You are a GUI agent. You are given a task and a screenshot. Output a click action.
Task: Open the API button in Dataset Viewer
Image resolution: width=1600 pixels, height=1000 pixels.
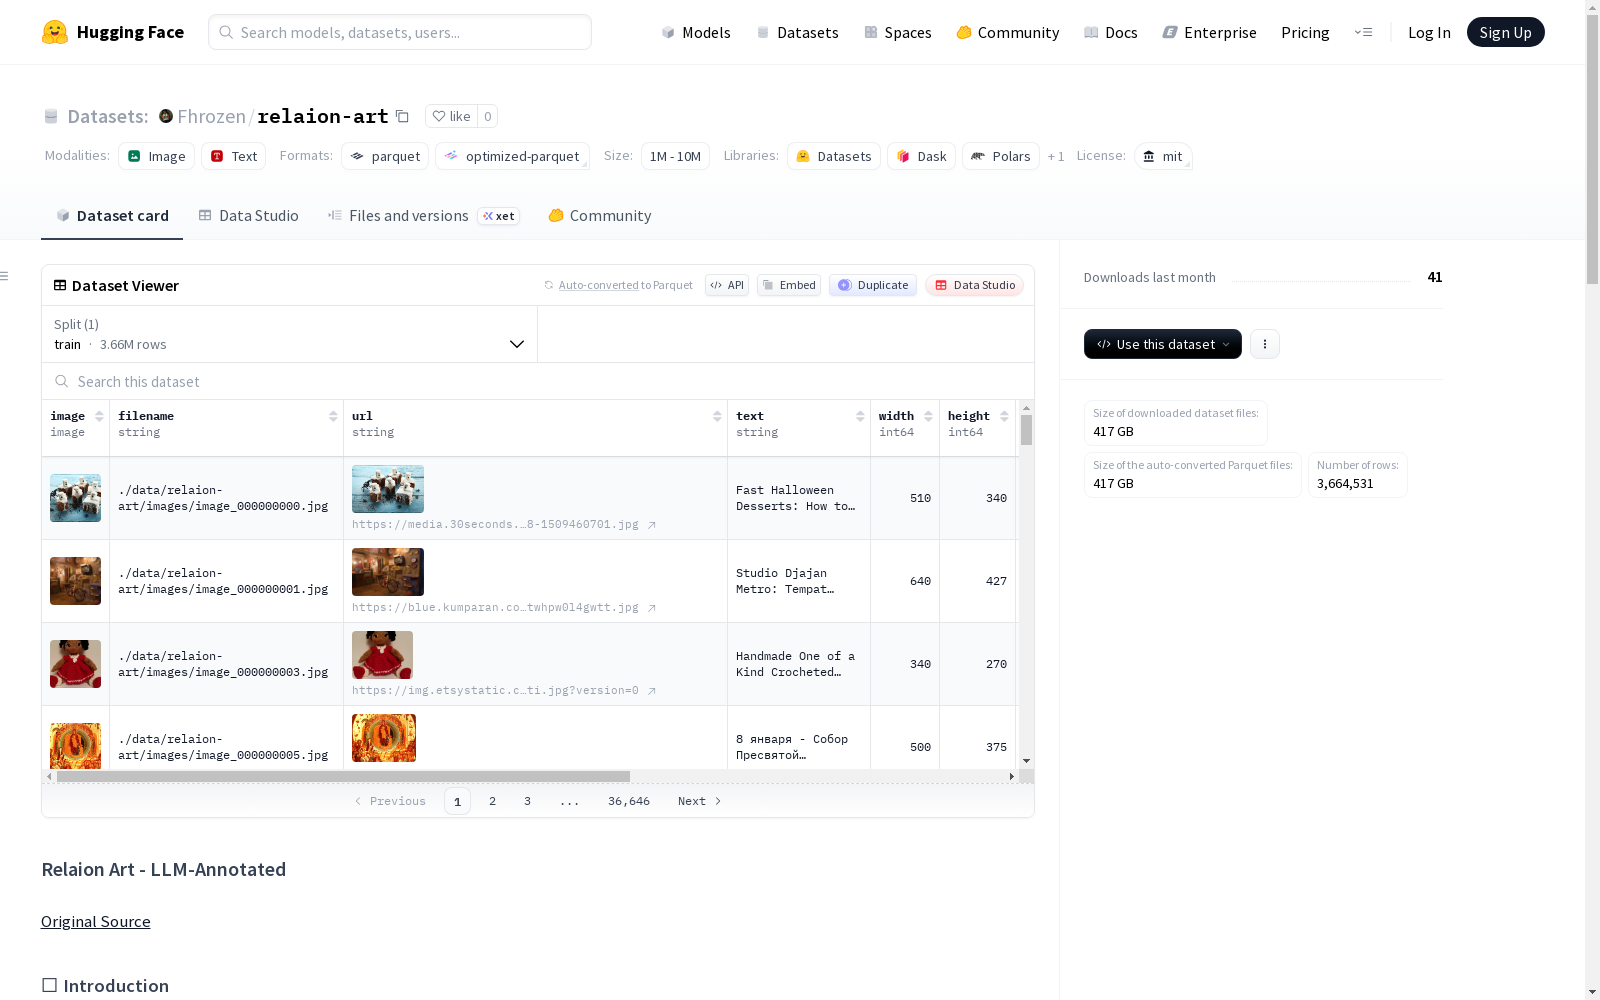[727, 285]
